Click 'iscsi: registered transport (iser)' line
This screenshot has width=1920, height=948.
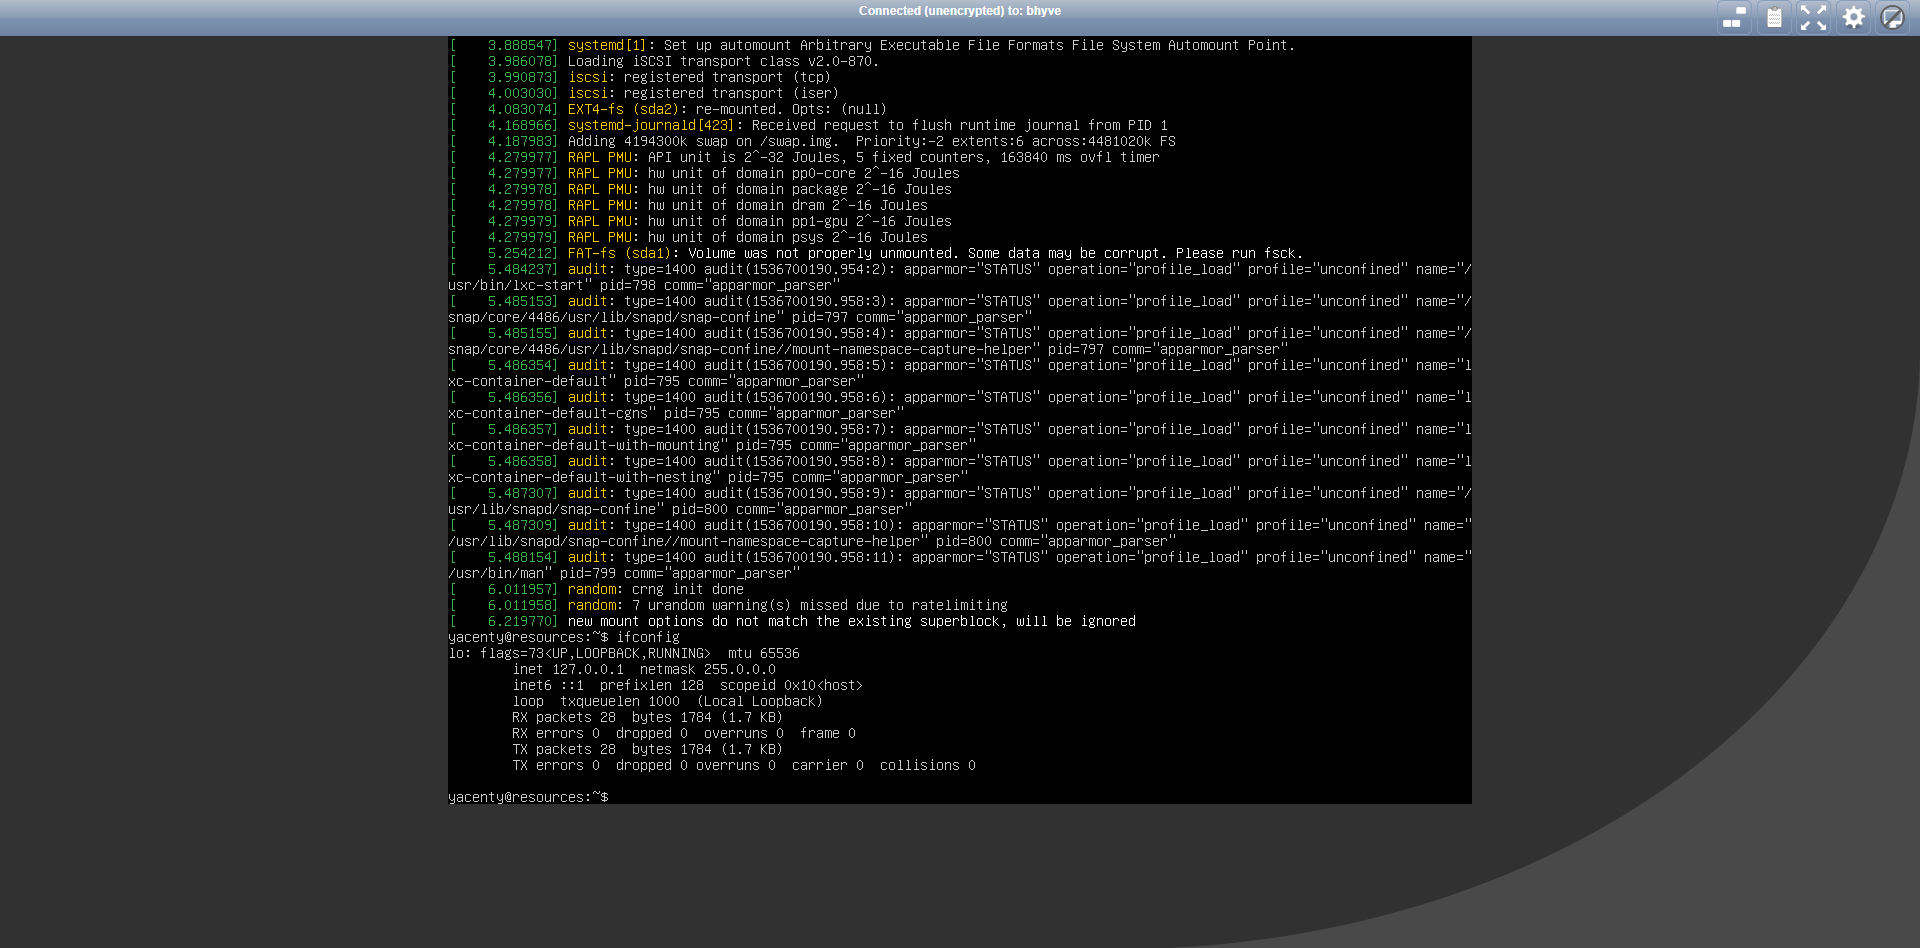(x=644, y=93)
